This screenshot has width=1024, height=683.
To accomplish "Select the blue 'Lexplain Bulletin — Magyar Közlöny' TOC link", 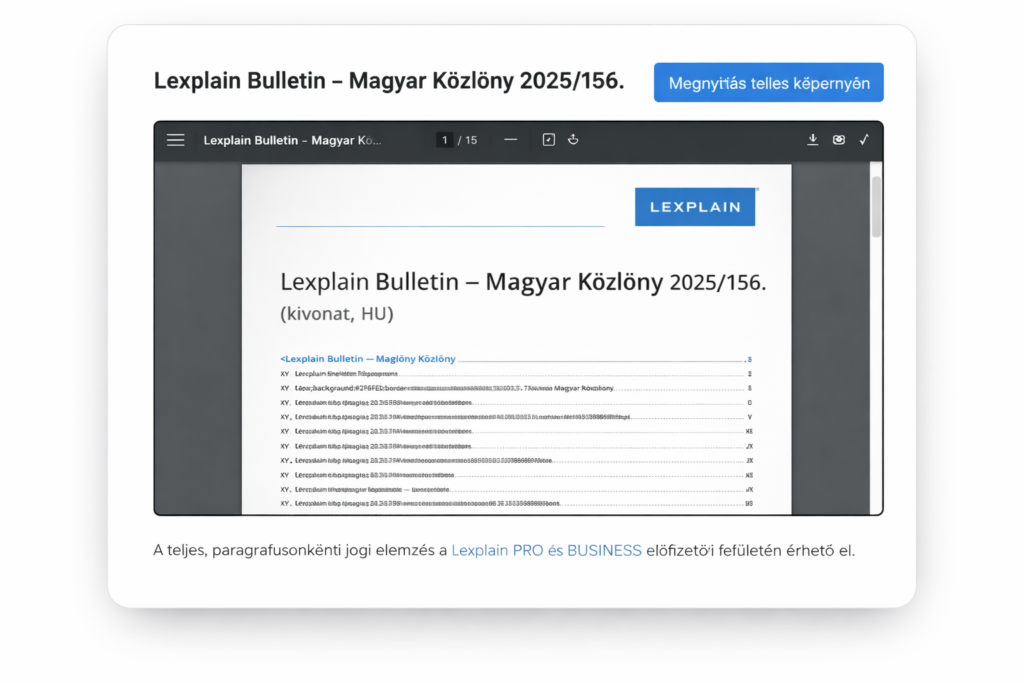I will coord(366,358).
